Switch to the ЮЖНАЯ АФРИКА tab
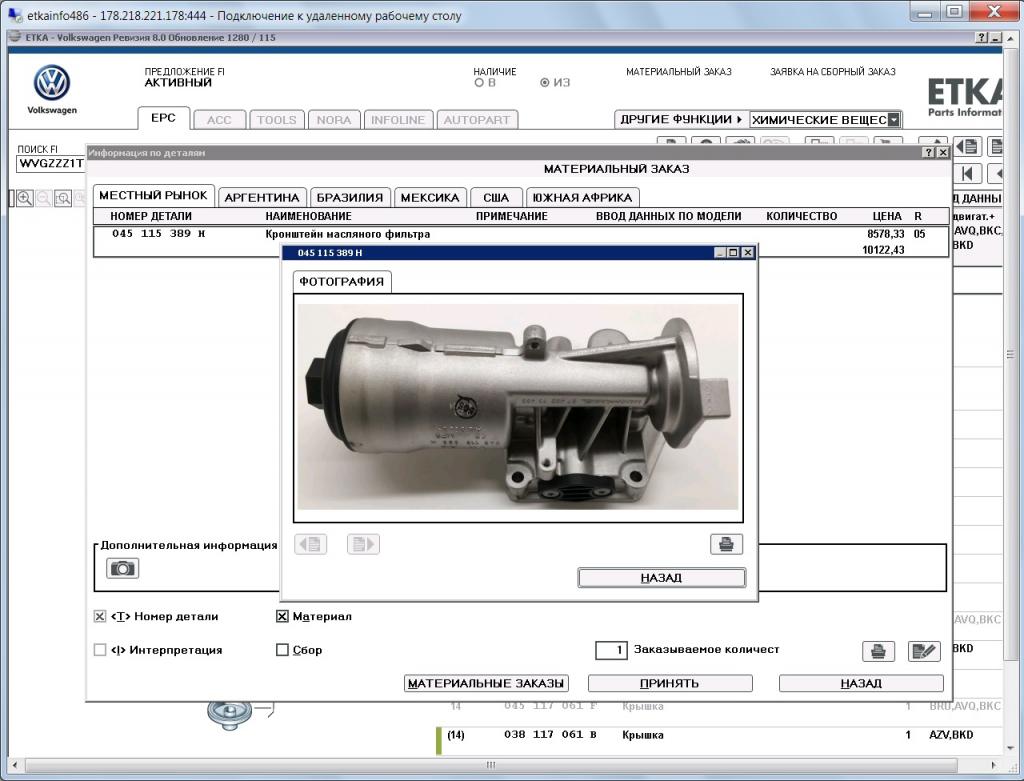 [583, 197]
